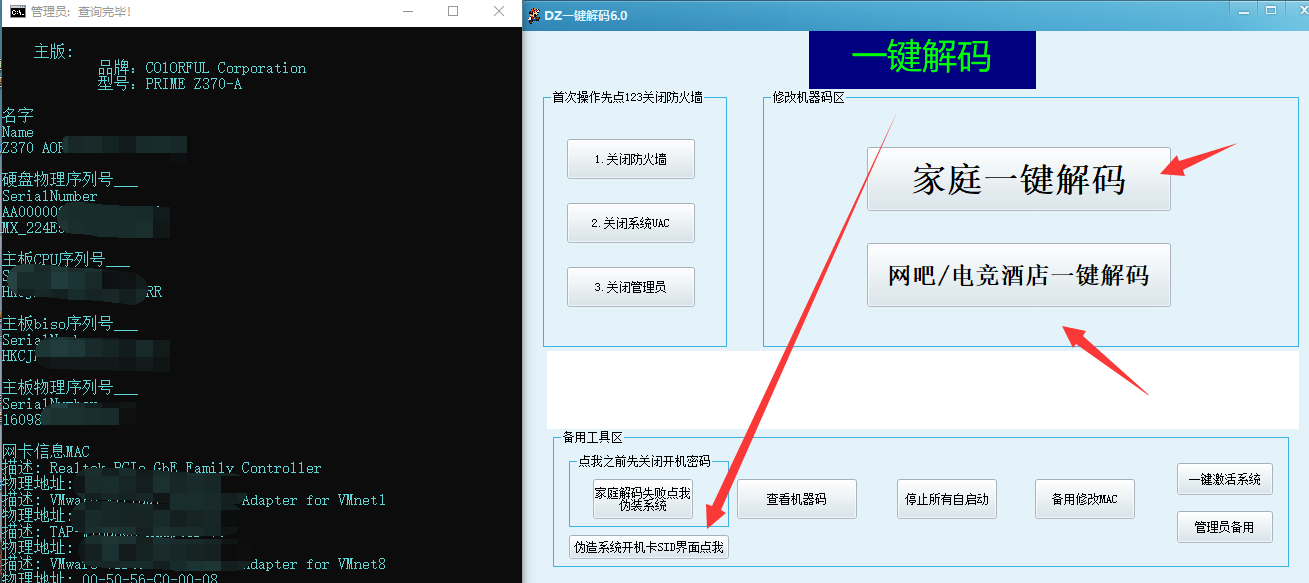Maximize the command prompt window
The width and height of the screenshot is (1309, 583).
(x=452, y=11)
